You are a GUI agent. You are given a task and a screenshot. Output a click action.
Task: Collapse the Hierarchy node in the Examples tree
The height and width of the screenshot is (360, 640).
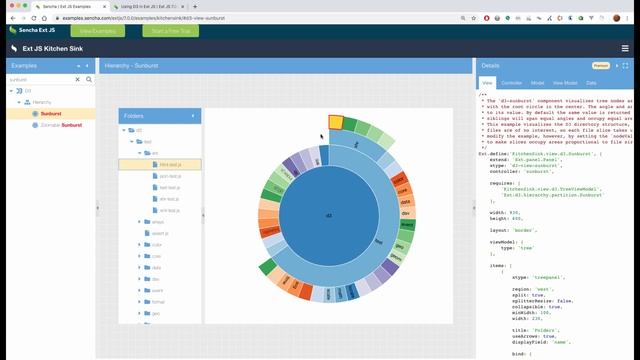tap(19, 102)
